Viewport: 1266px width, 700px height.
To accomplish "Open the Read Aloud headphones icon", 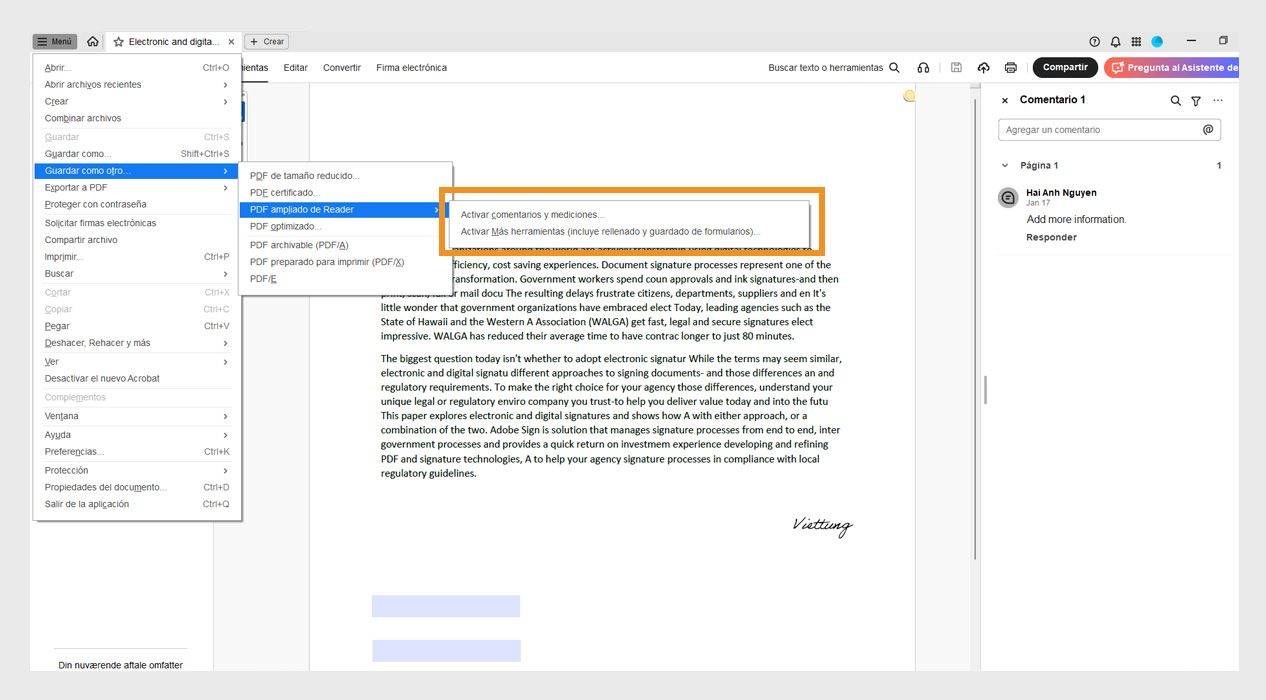I will pyautogui.click(x=923, y=67).
